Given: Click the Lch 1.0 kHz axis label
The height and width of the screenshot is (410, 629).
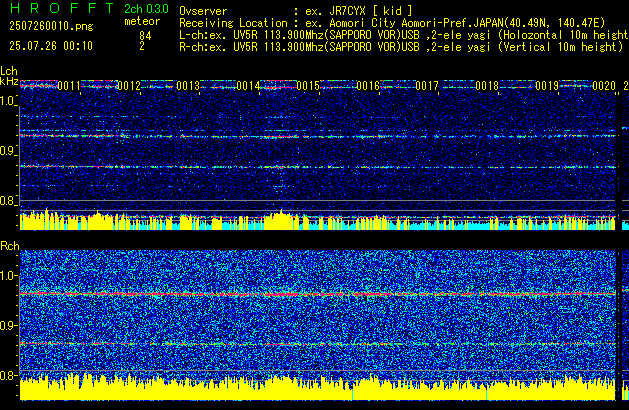Looking at the screenshot, I should 8,101.
